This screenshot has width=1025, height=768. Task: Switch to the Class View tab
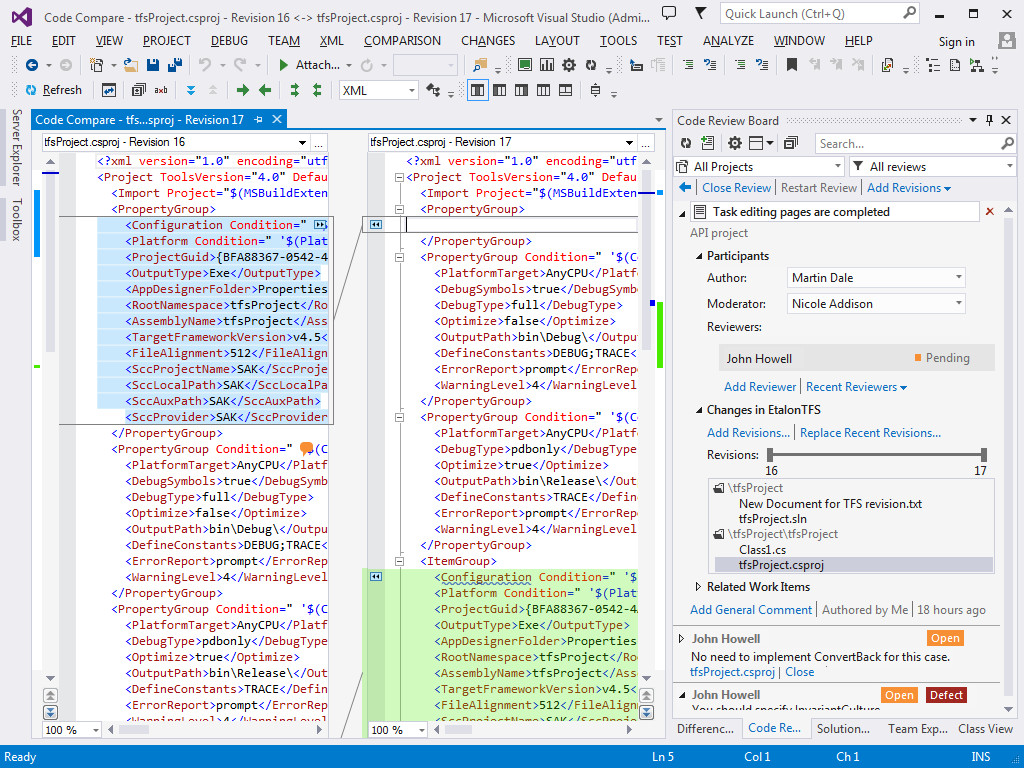[985, 729]
